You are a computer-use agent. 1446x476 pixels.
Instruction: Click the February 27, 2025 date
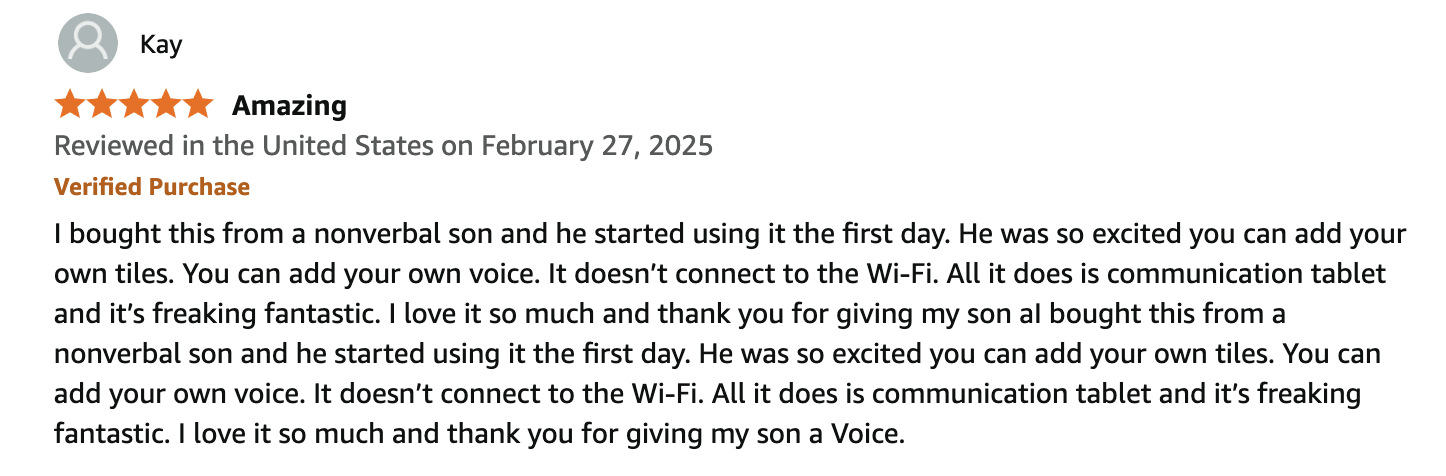pos(597,146)
